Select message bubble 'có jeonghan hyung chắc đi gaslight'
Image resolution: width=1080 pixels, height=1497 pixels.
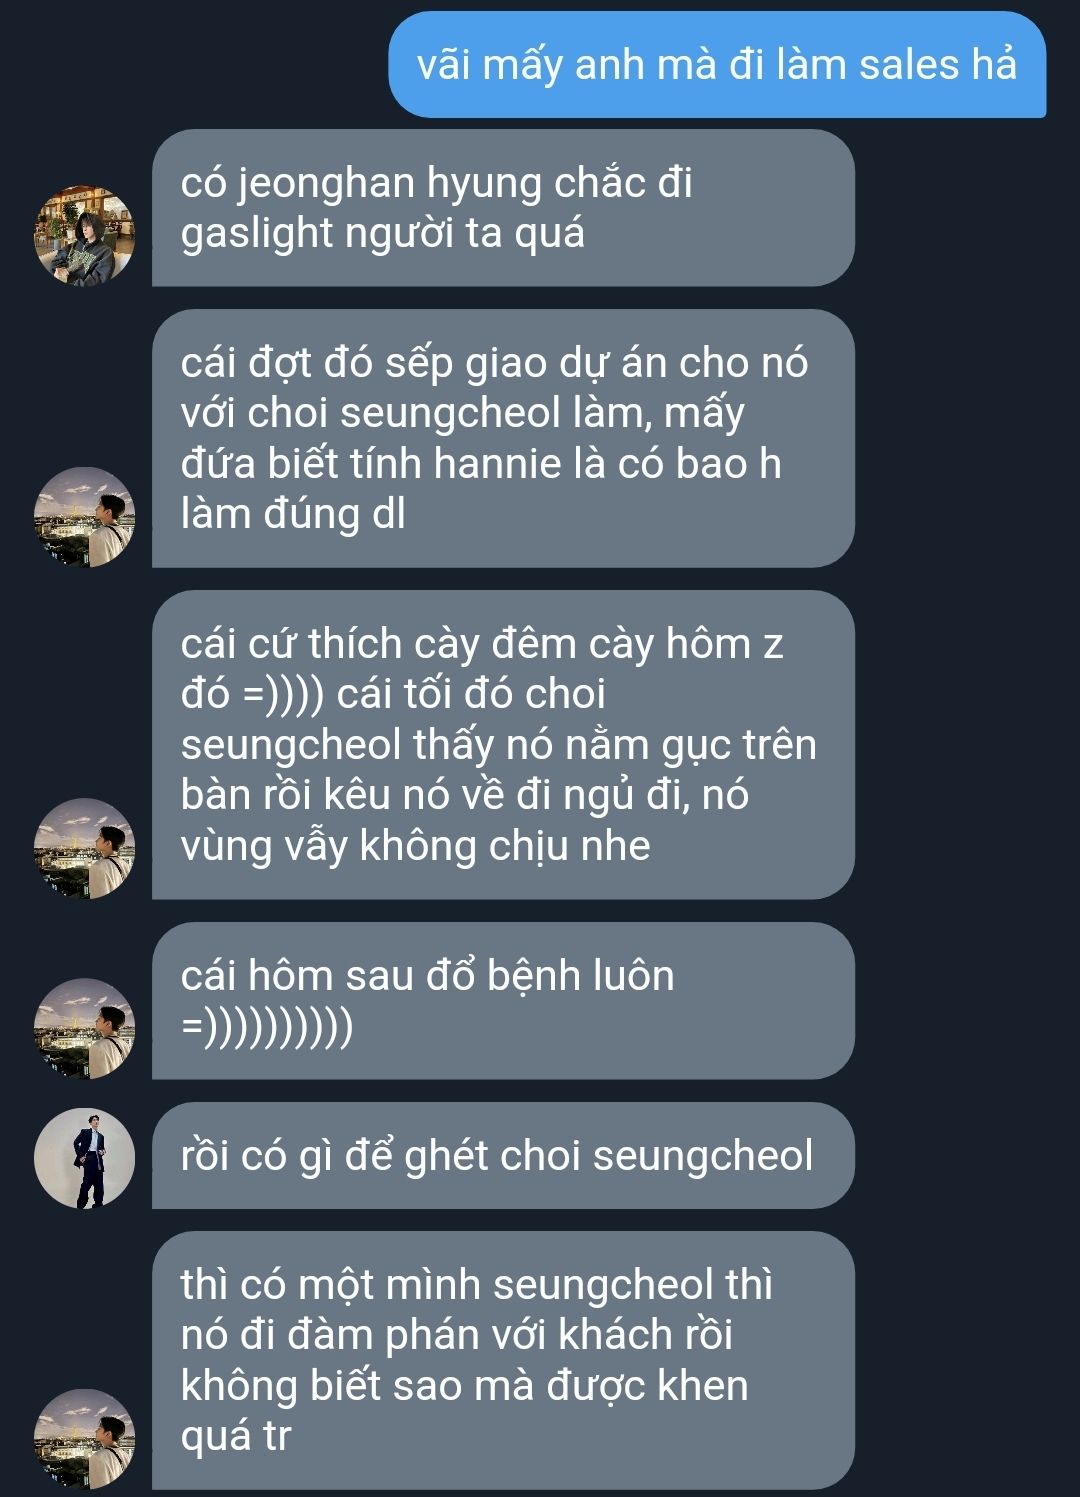503,208
